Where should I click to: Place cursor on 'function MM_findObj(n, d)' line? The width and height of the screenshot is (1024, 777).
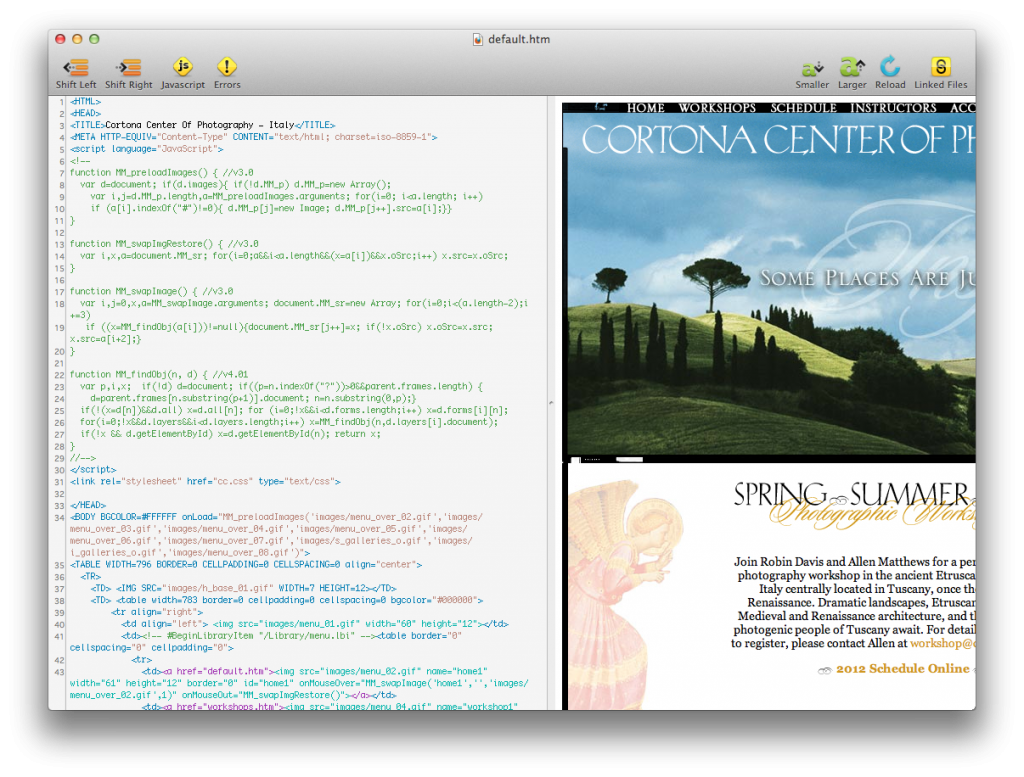pos(159,374)
